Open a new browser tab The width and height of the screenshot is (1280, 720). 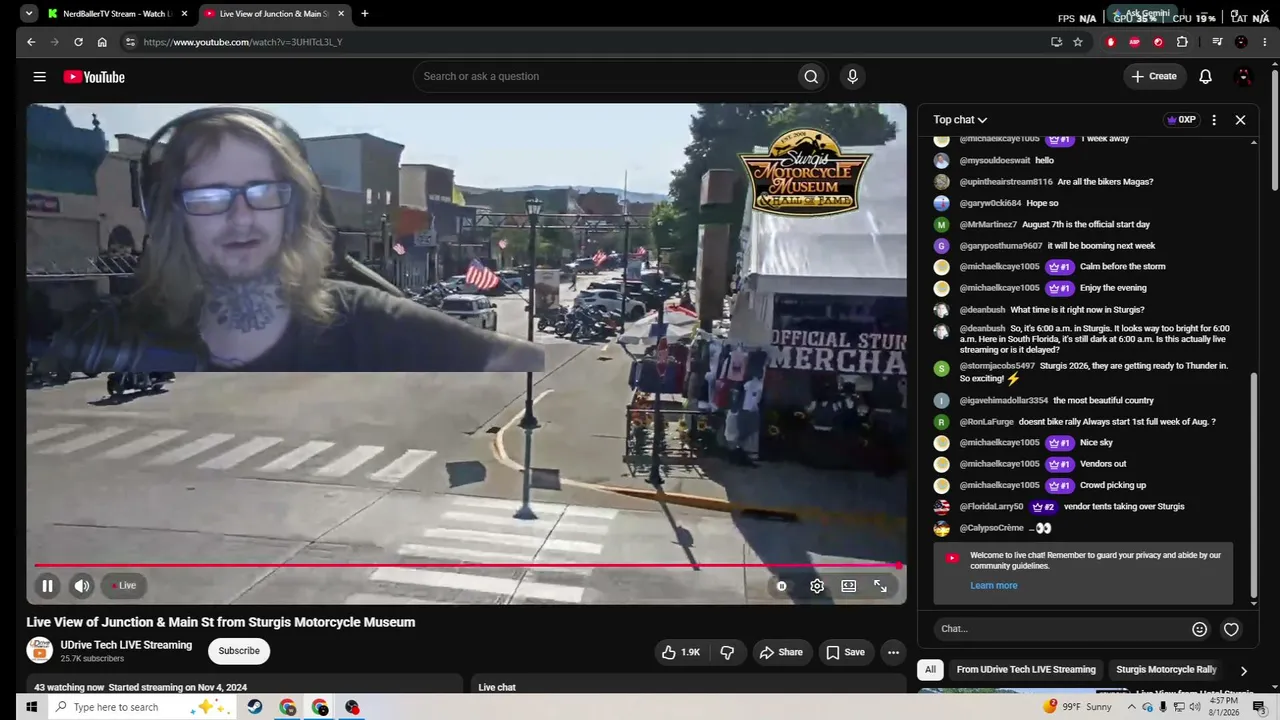[365, 14]
